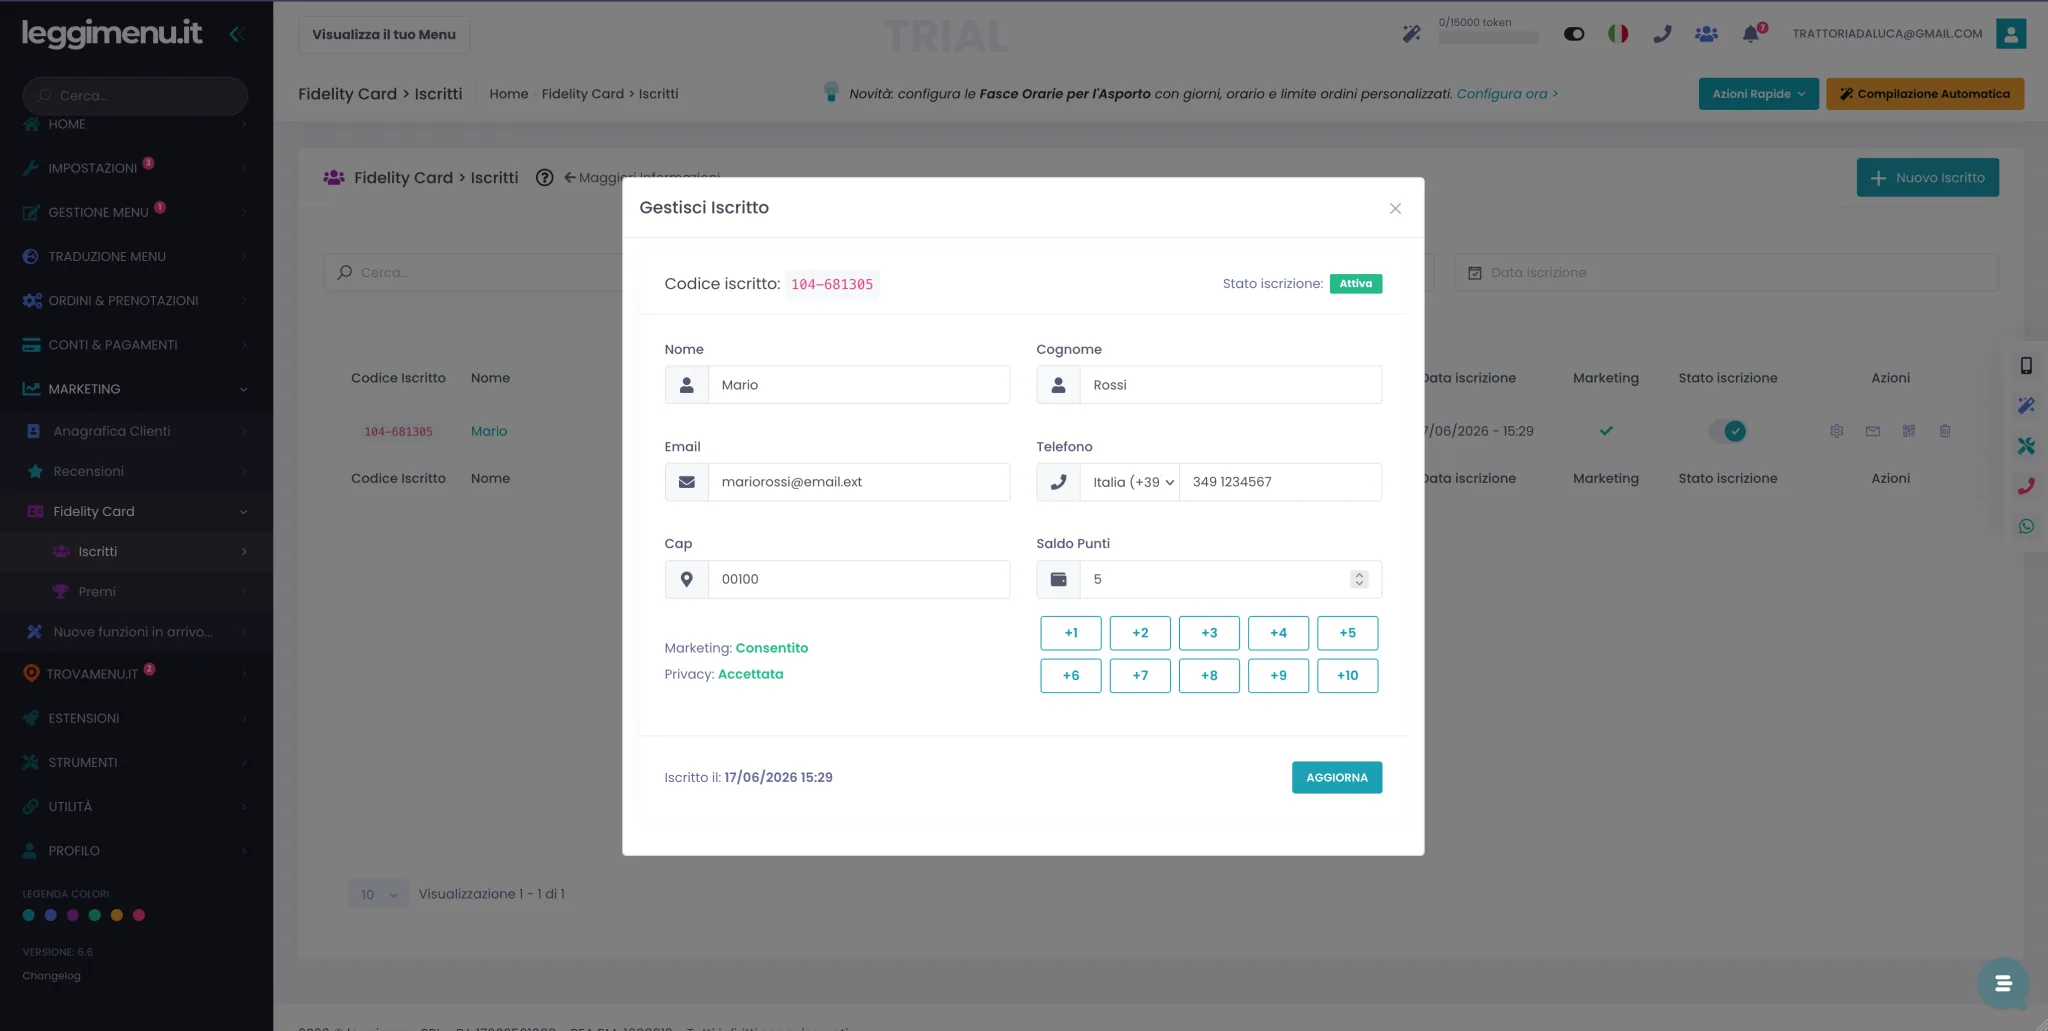Click the Saldo Punti stepper arrows

coord(1358,579)
